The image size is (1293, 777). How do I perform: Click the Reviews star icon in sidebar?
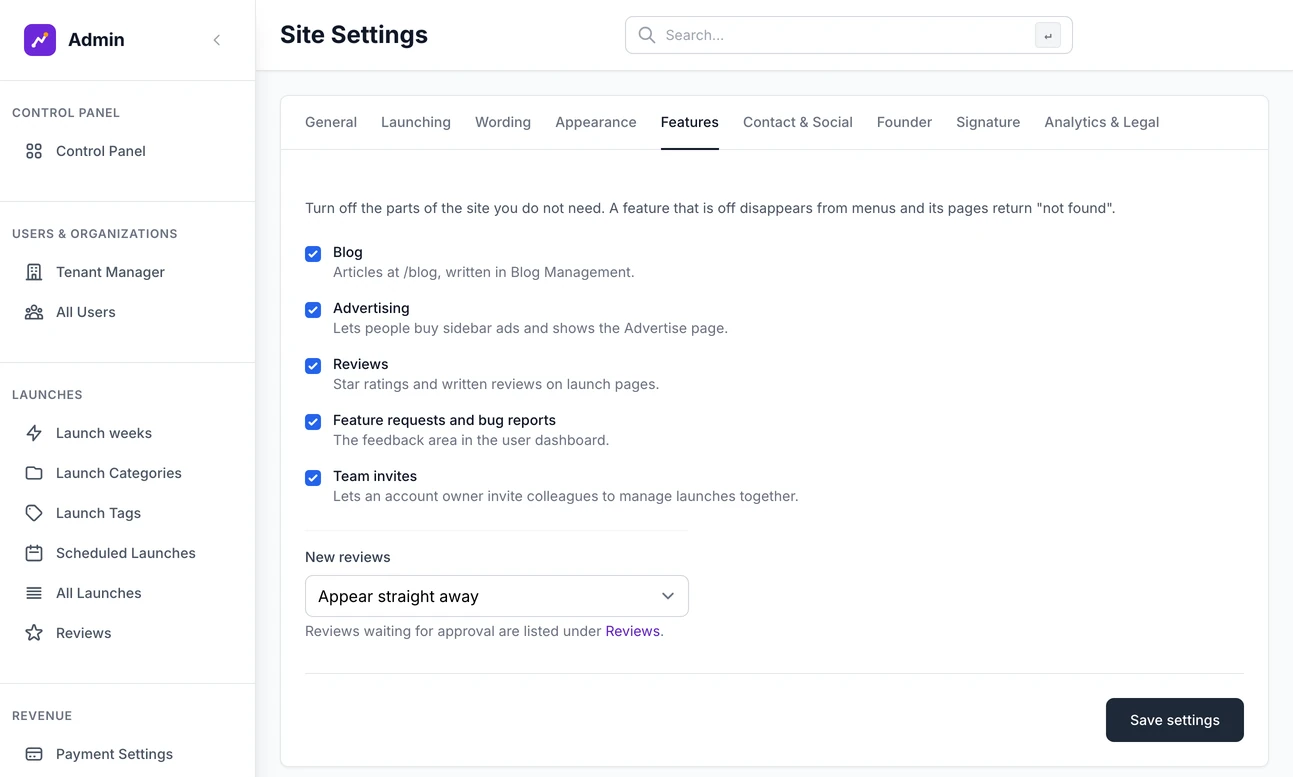34,633
